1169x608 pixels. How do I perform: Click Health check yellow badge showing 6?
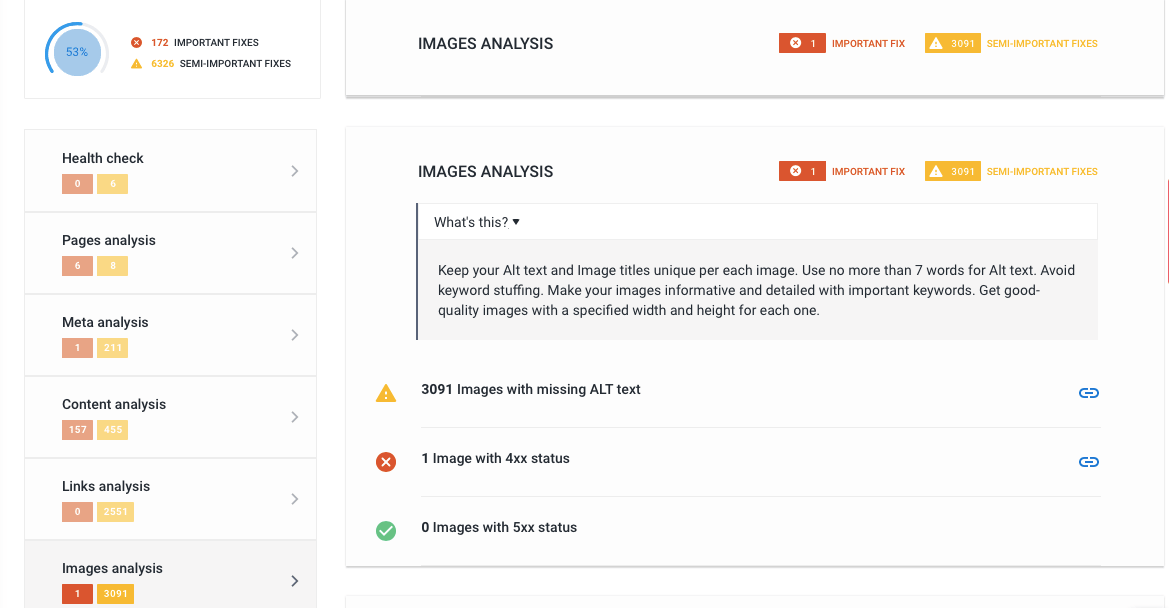coord(113,184)
